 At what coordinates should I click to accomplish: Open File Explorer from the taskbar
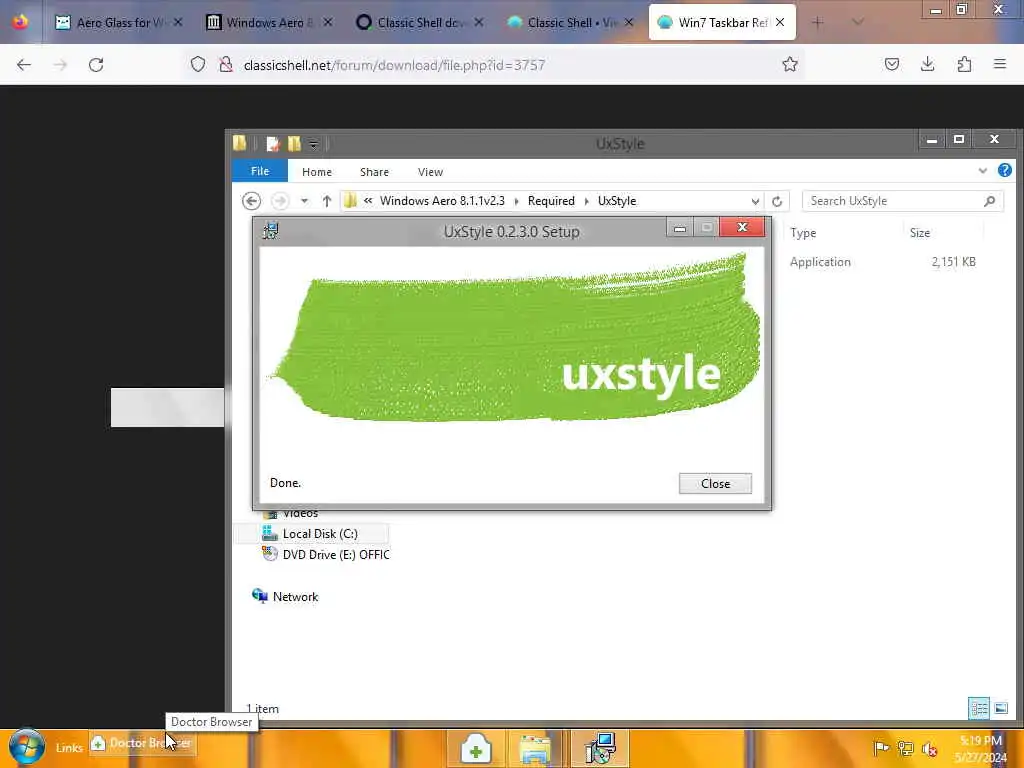[x=535, y=748]
